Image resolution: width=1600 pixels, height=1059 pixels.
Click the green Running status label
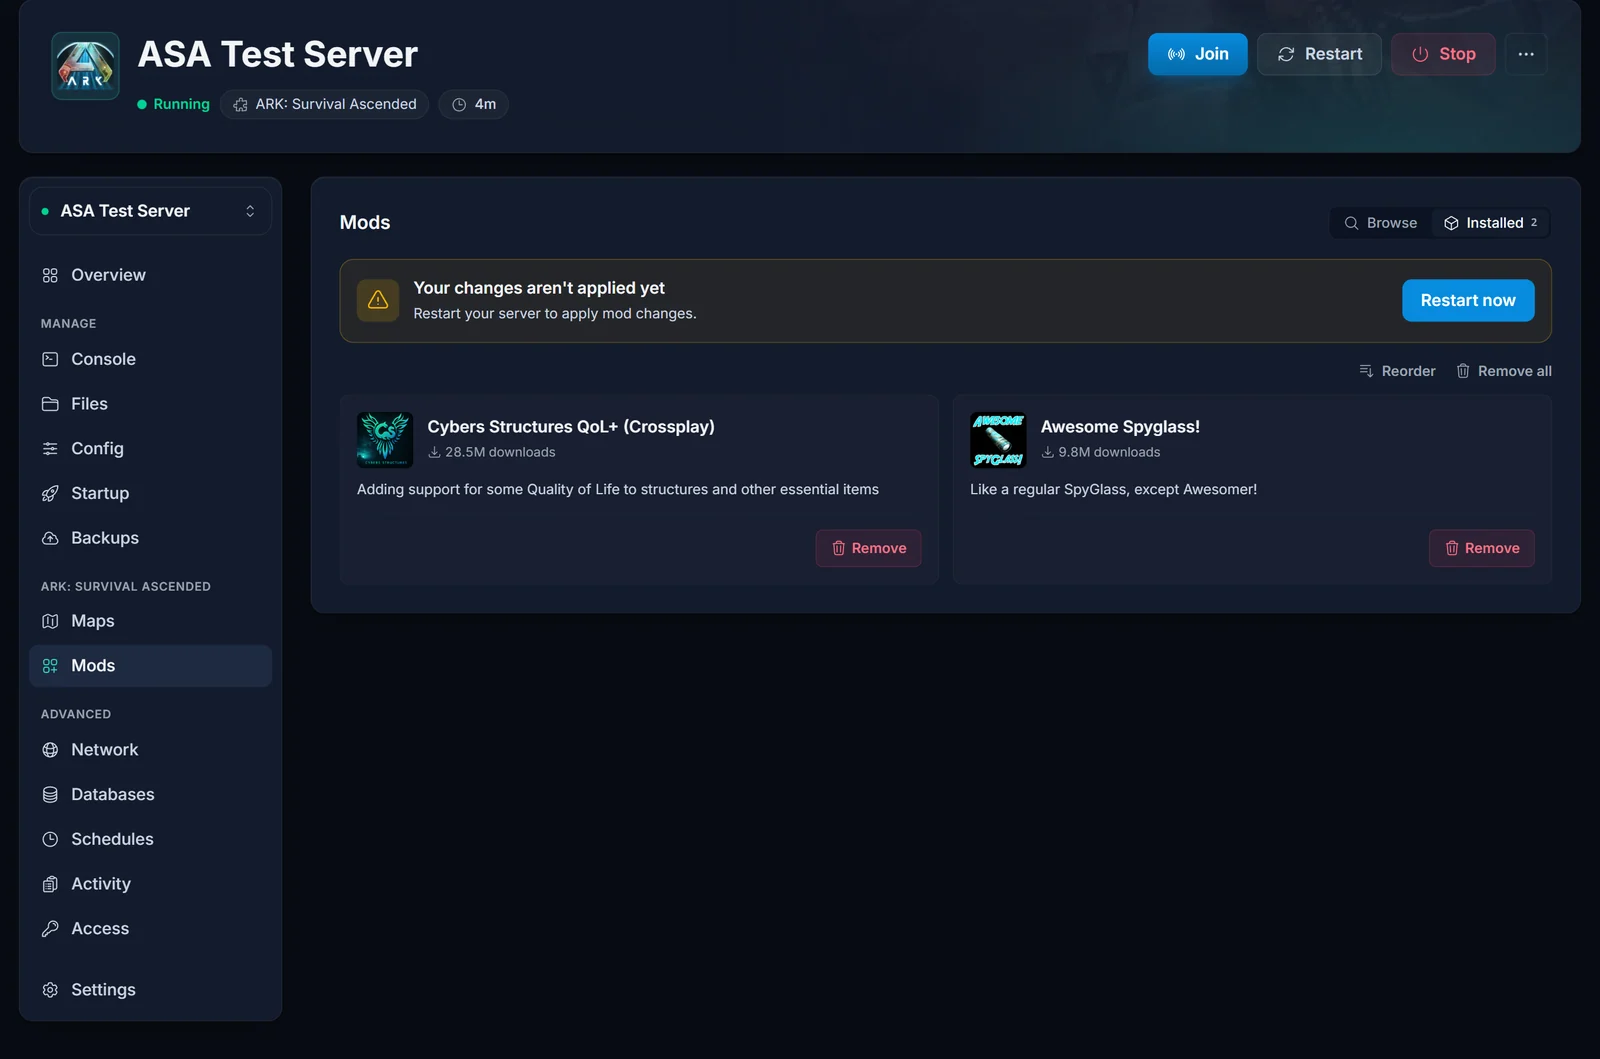[x=174, y=104]
